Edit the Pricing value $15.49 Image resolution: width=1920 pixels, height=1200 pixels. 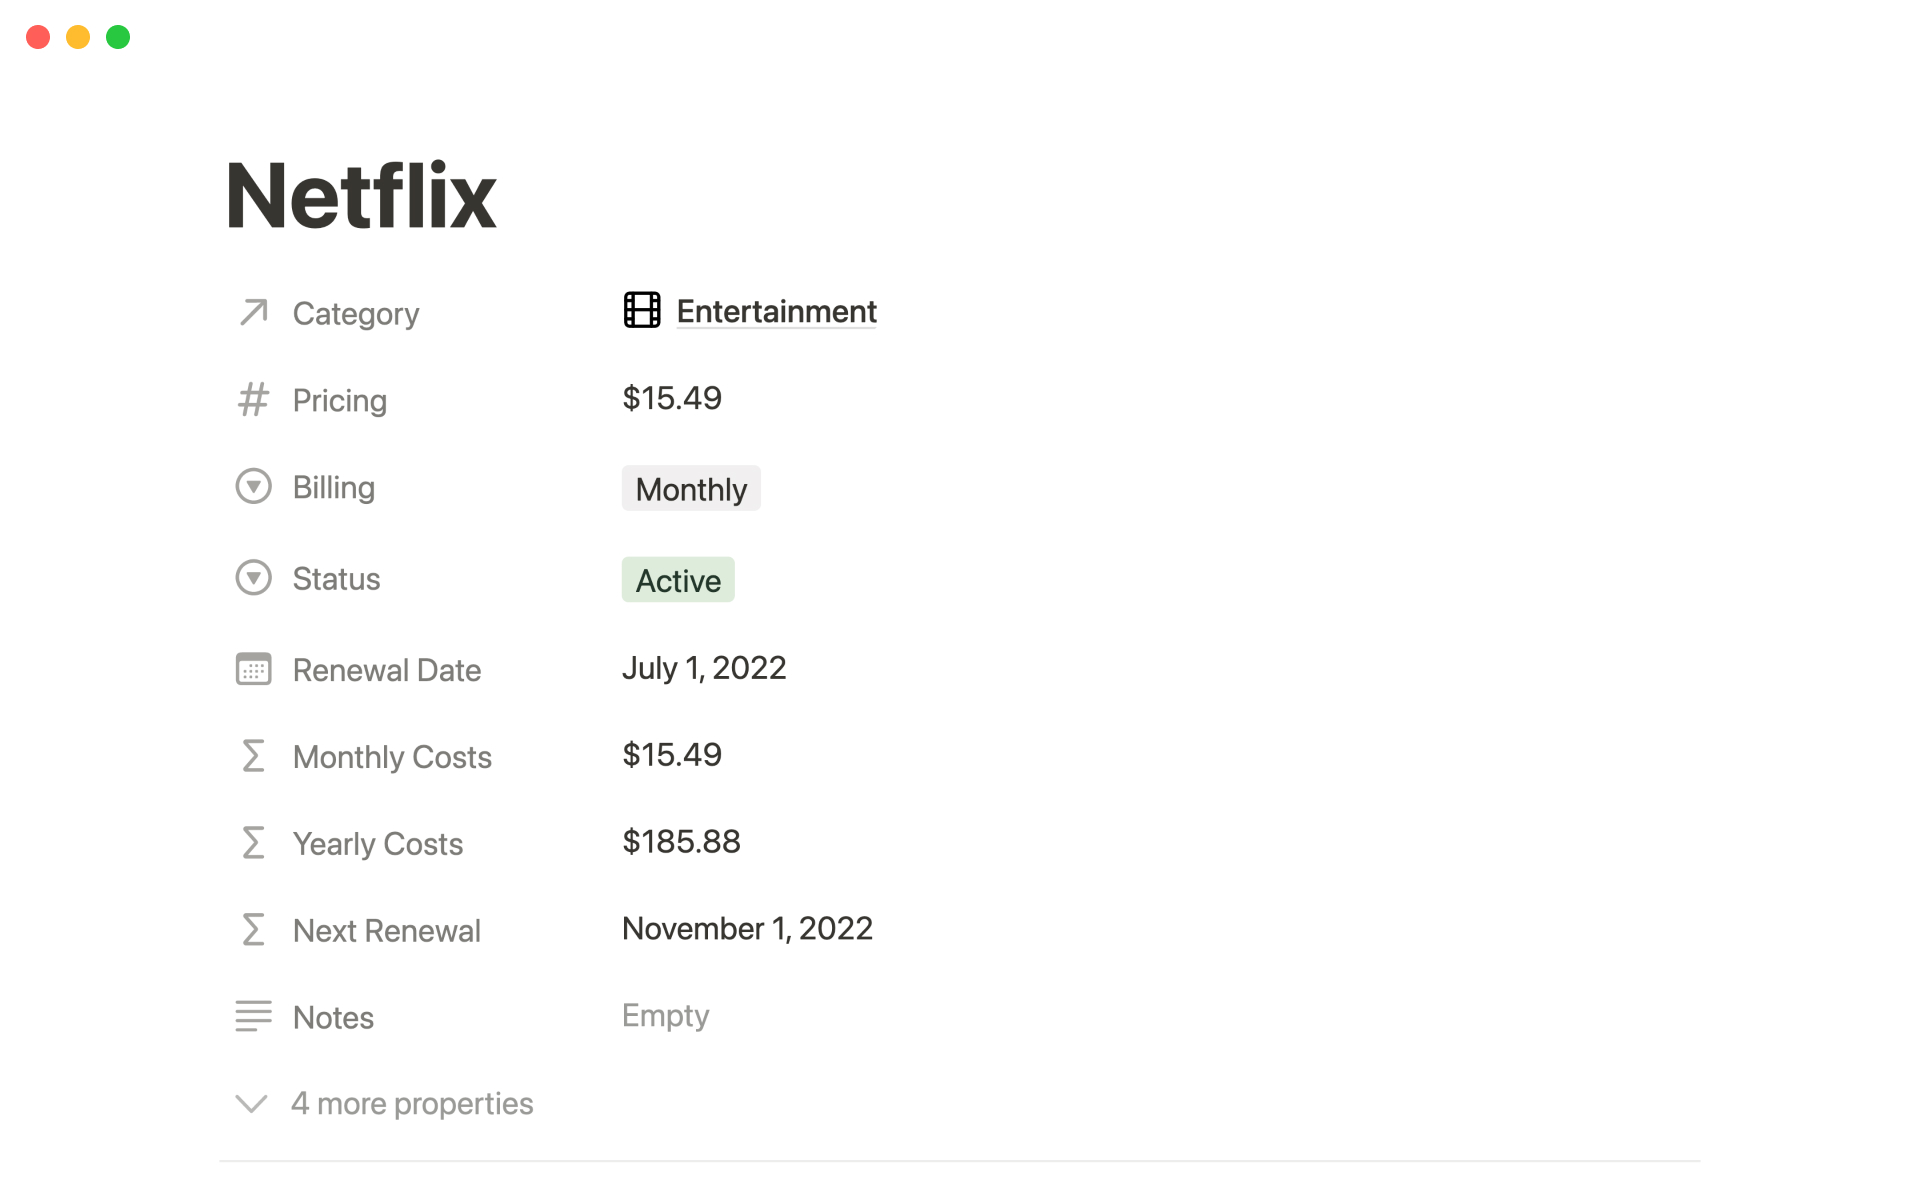[672, 399]
